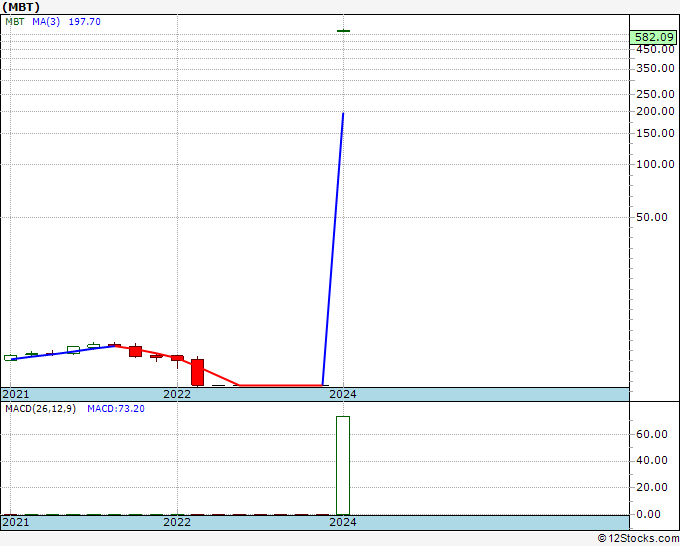Click the 20.00 MACD axis label
Viewport: 680px width, 546px height.
pyautogui.click(x=652, y=487)
